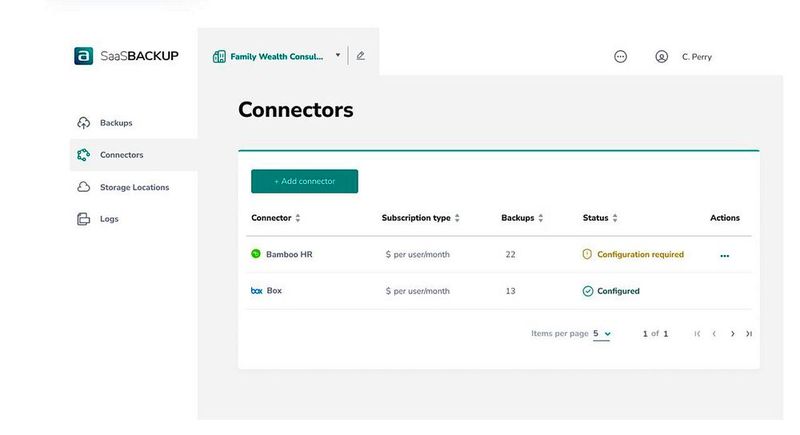
Task: Sort the table by Status column
Action: [x=615, y=218]
